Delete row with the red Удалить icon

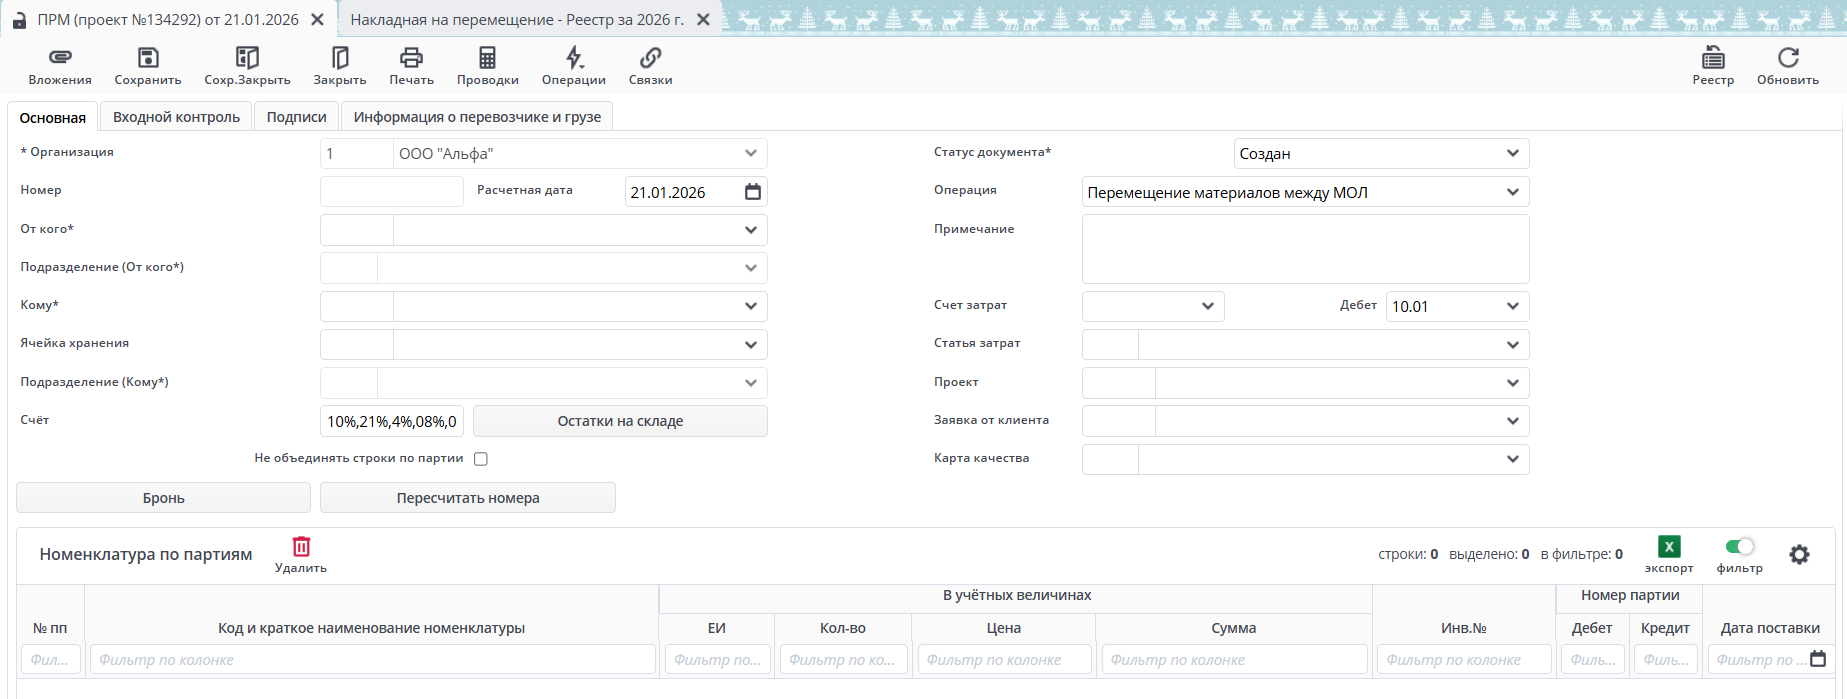[301, 547]
